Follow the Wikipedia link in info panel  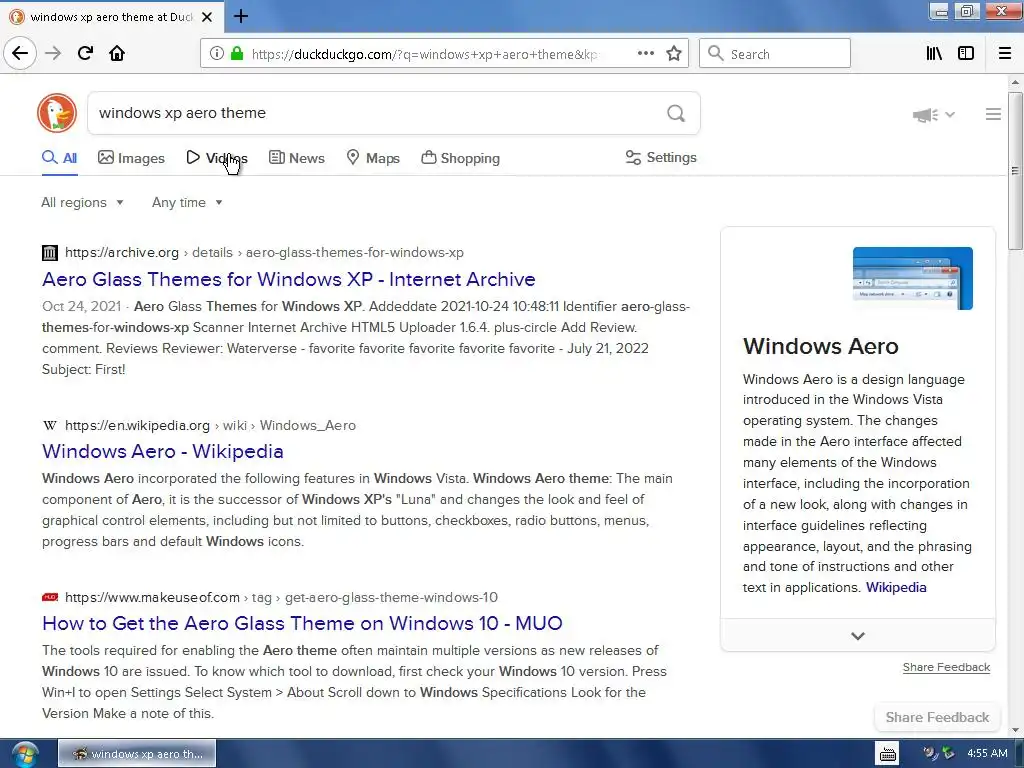point(896,588)
